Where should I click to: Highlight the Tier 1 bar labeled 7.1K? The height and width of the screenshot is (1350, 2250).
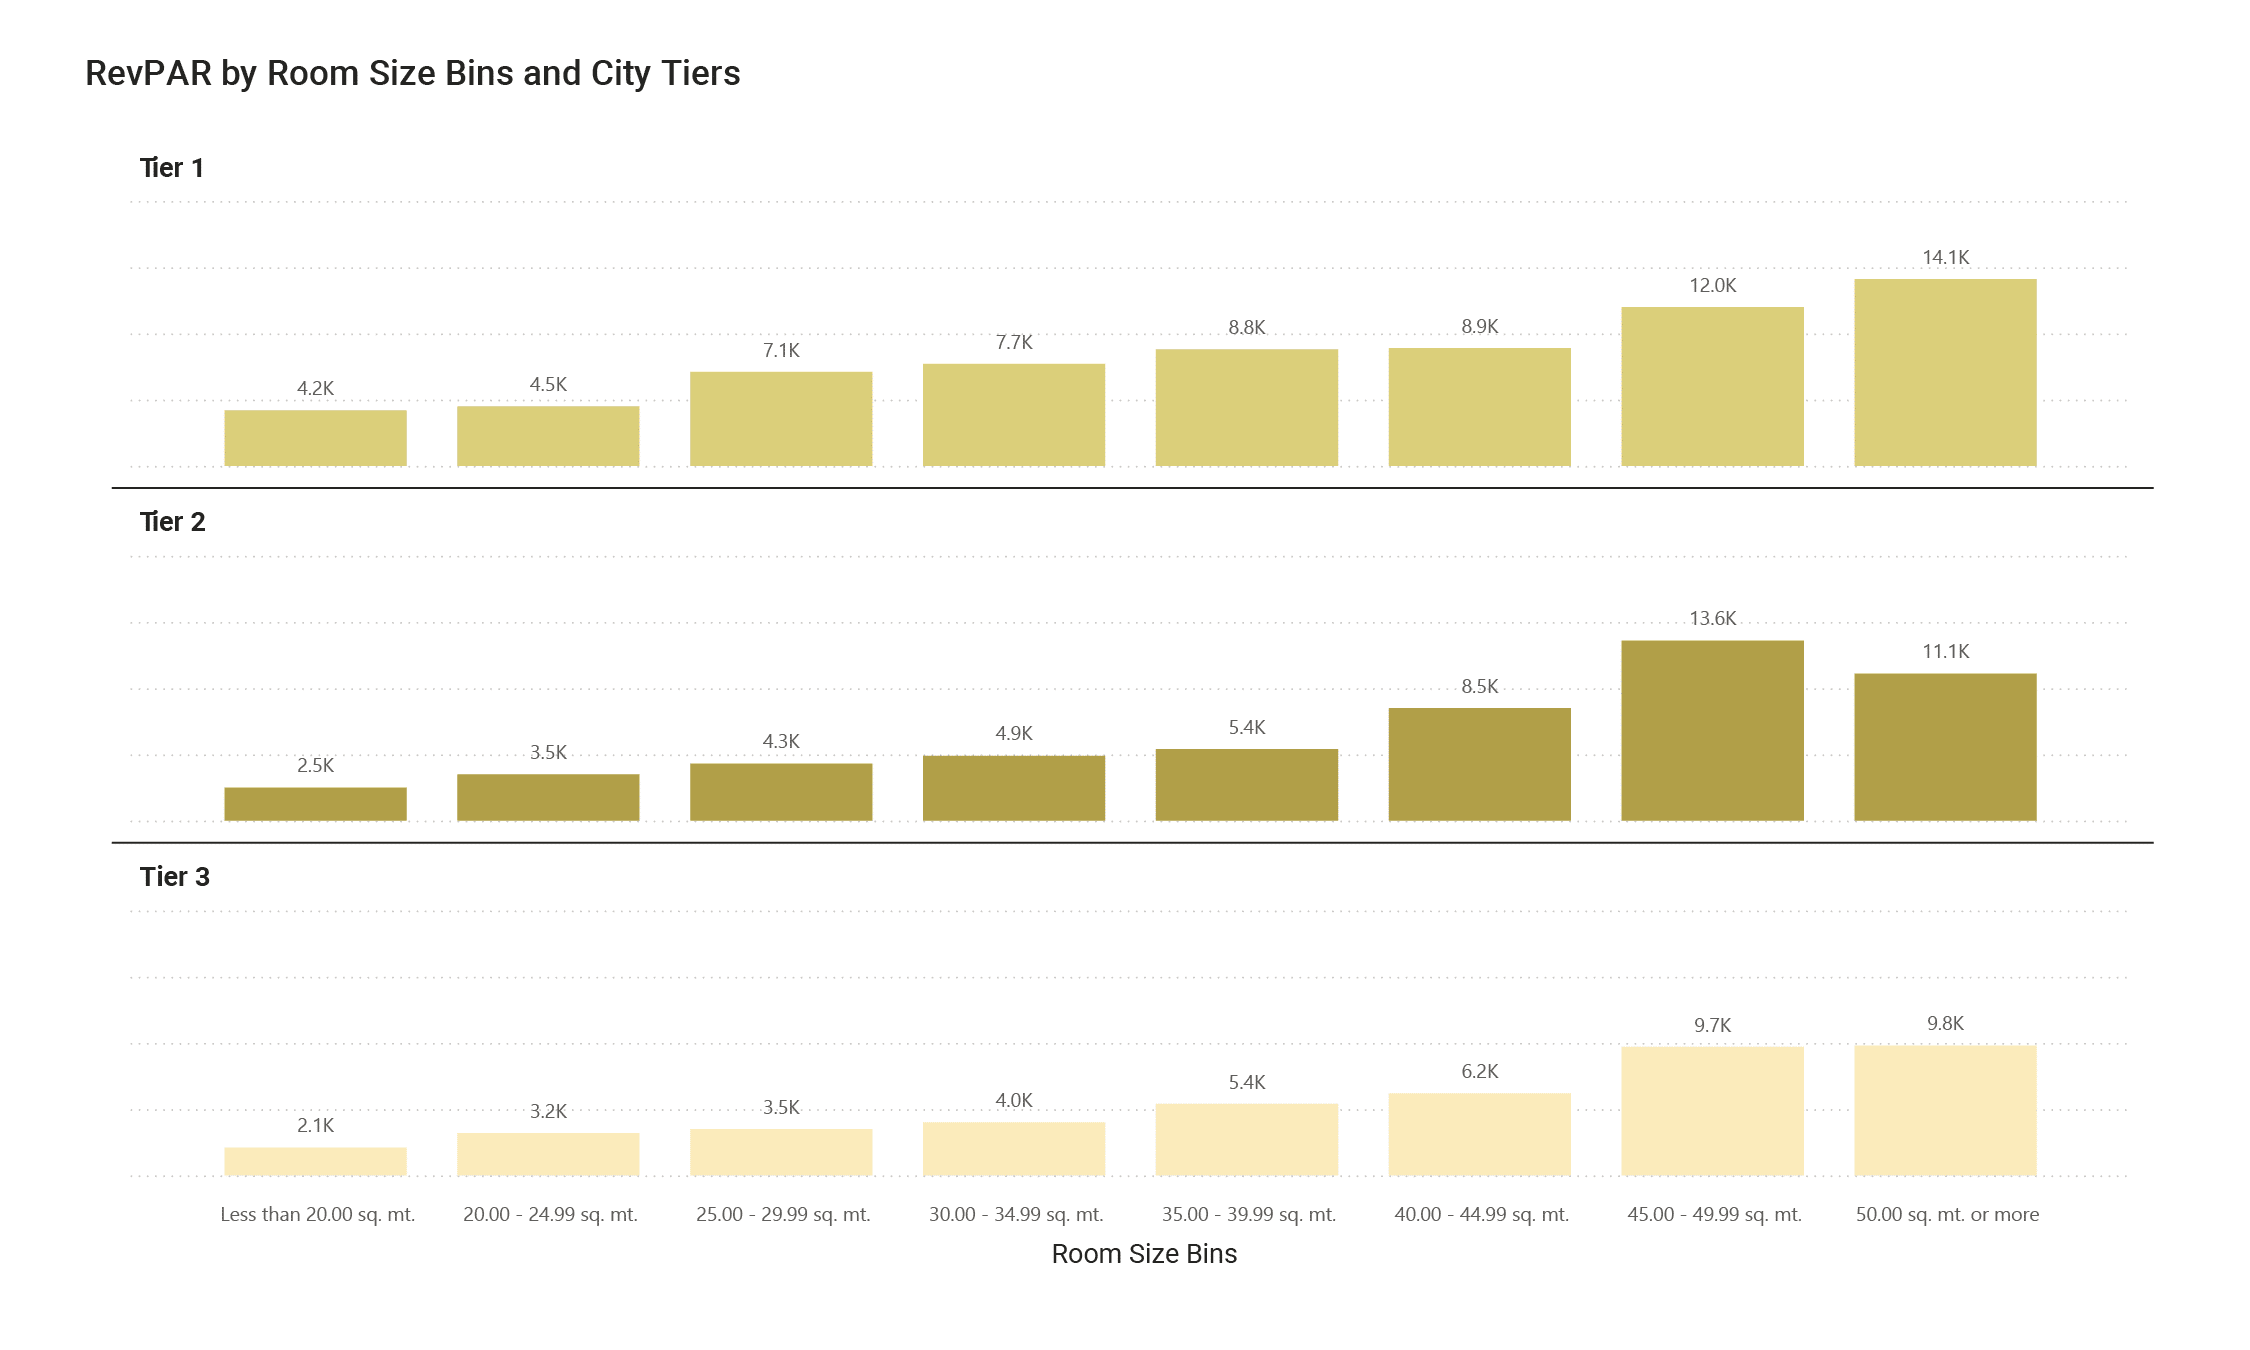tap(780, 419)
